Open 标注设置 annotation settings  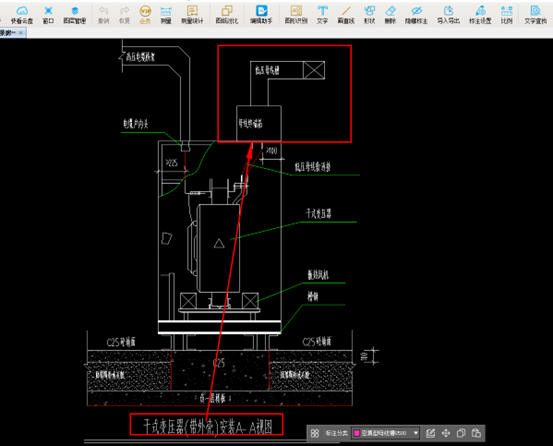[x=480, y=15]
